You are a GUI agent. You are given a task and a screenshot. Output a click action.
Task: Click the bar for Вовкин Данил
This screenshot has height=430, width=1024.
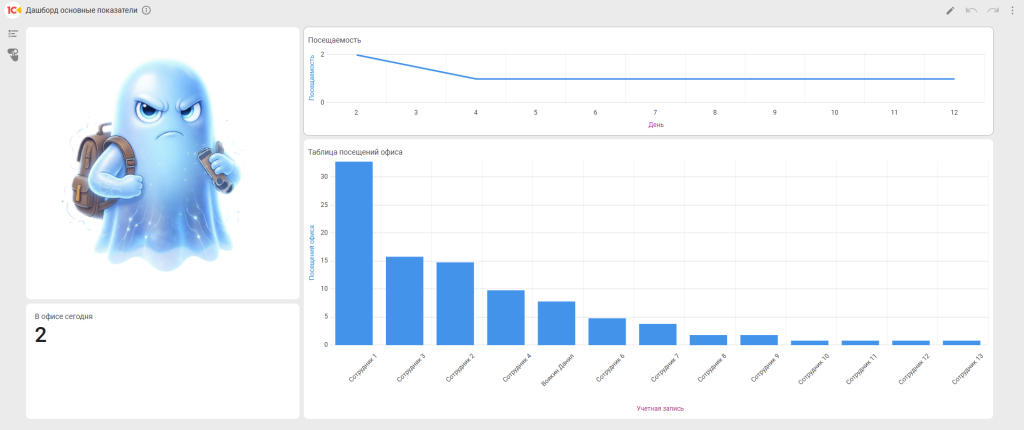[556, 323]
